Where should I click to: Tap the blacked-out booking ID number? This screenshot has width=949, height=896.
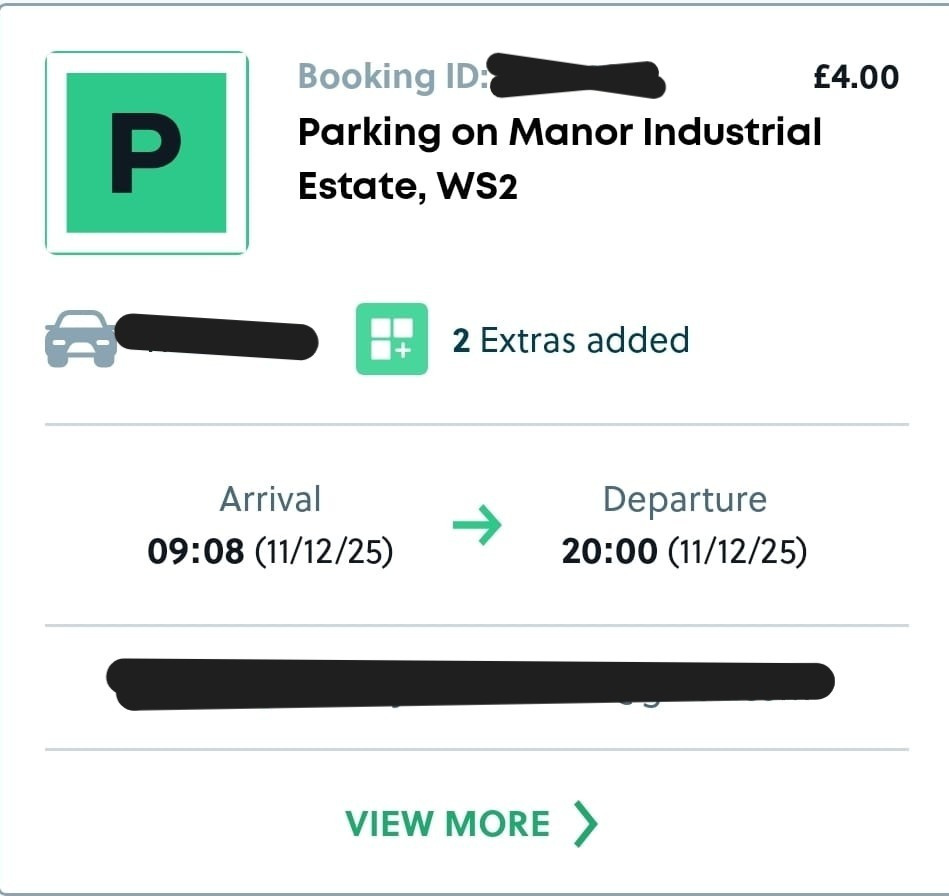point(577,78)
